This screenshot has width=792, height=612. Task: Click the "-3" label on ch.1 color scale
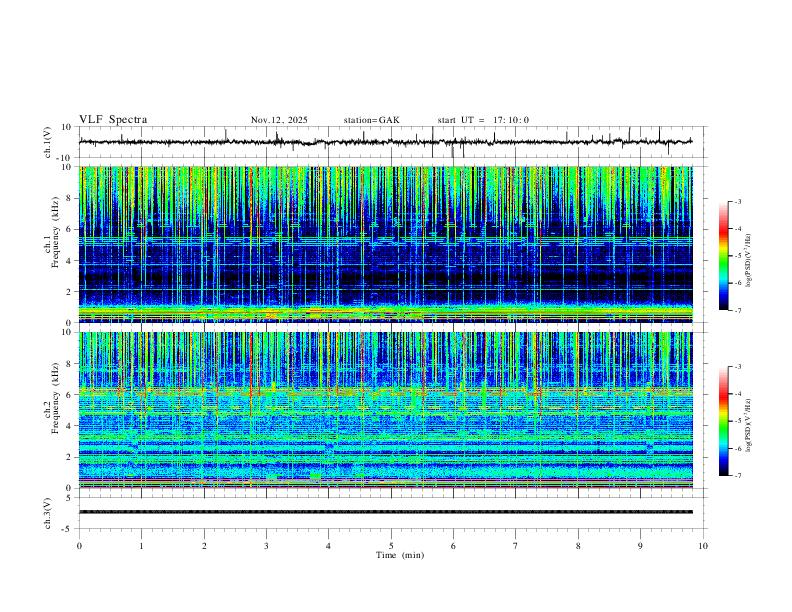(x=737, y=201)
